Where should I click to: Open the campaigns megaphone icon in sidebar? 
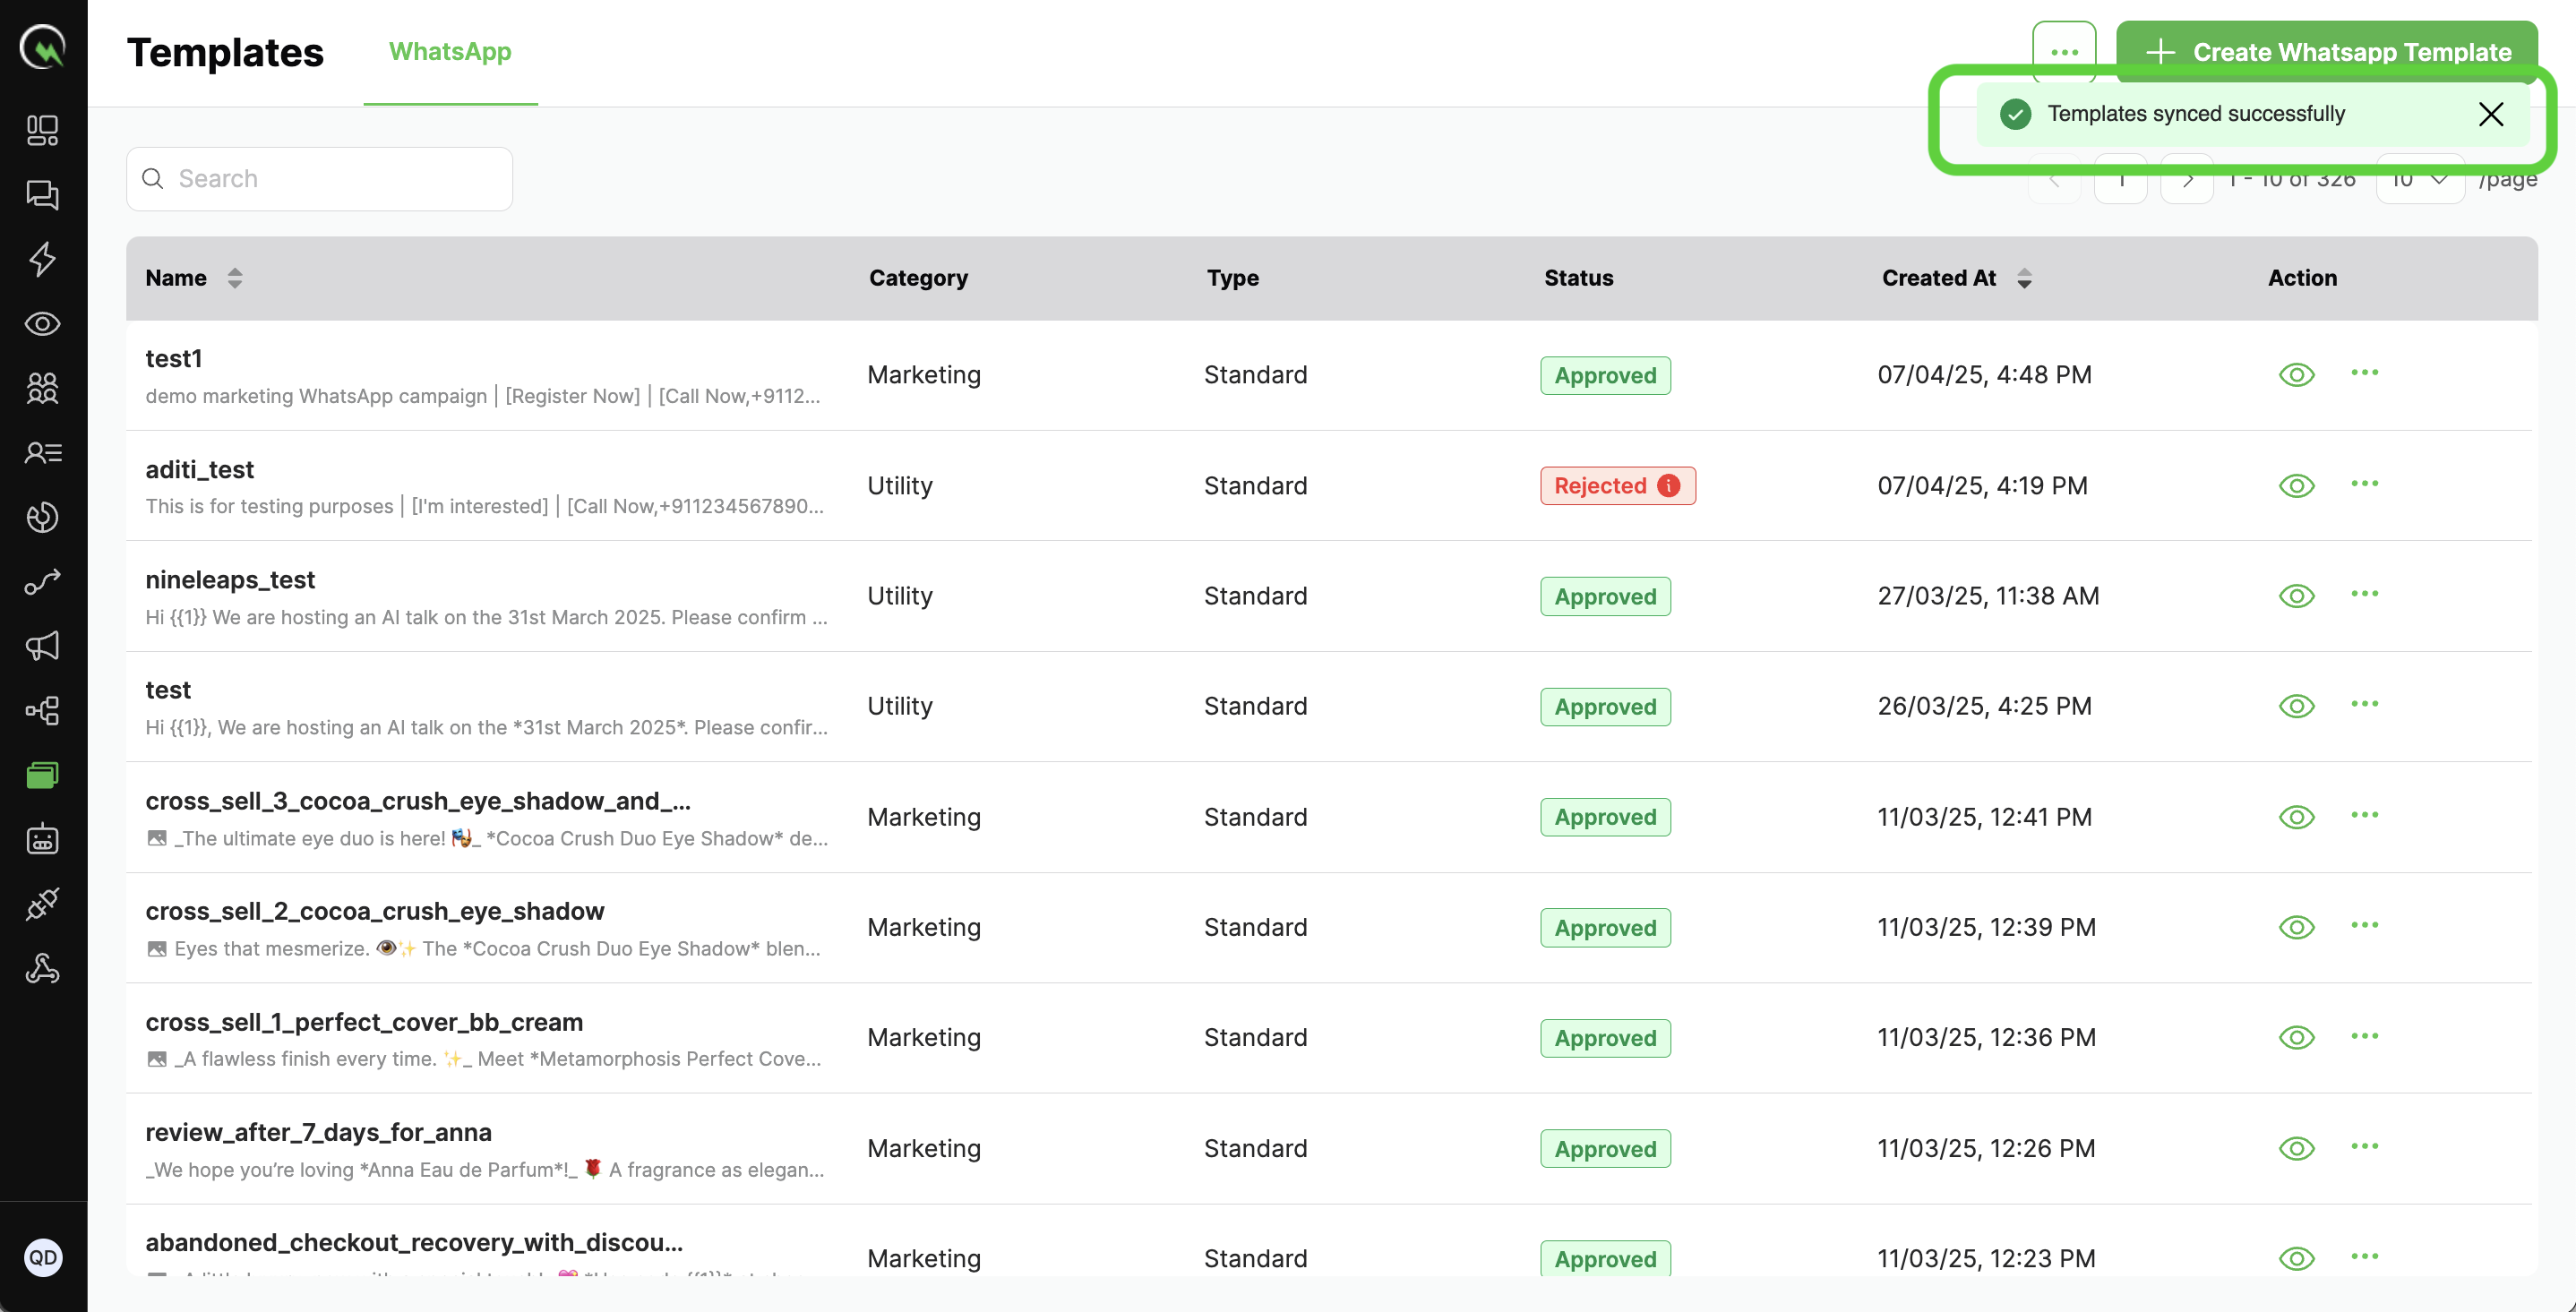click(x=42, y=646)
